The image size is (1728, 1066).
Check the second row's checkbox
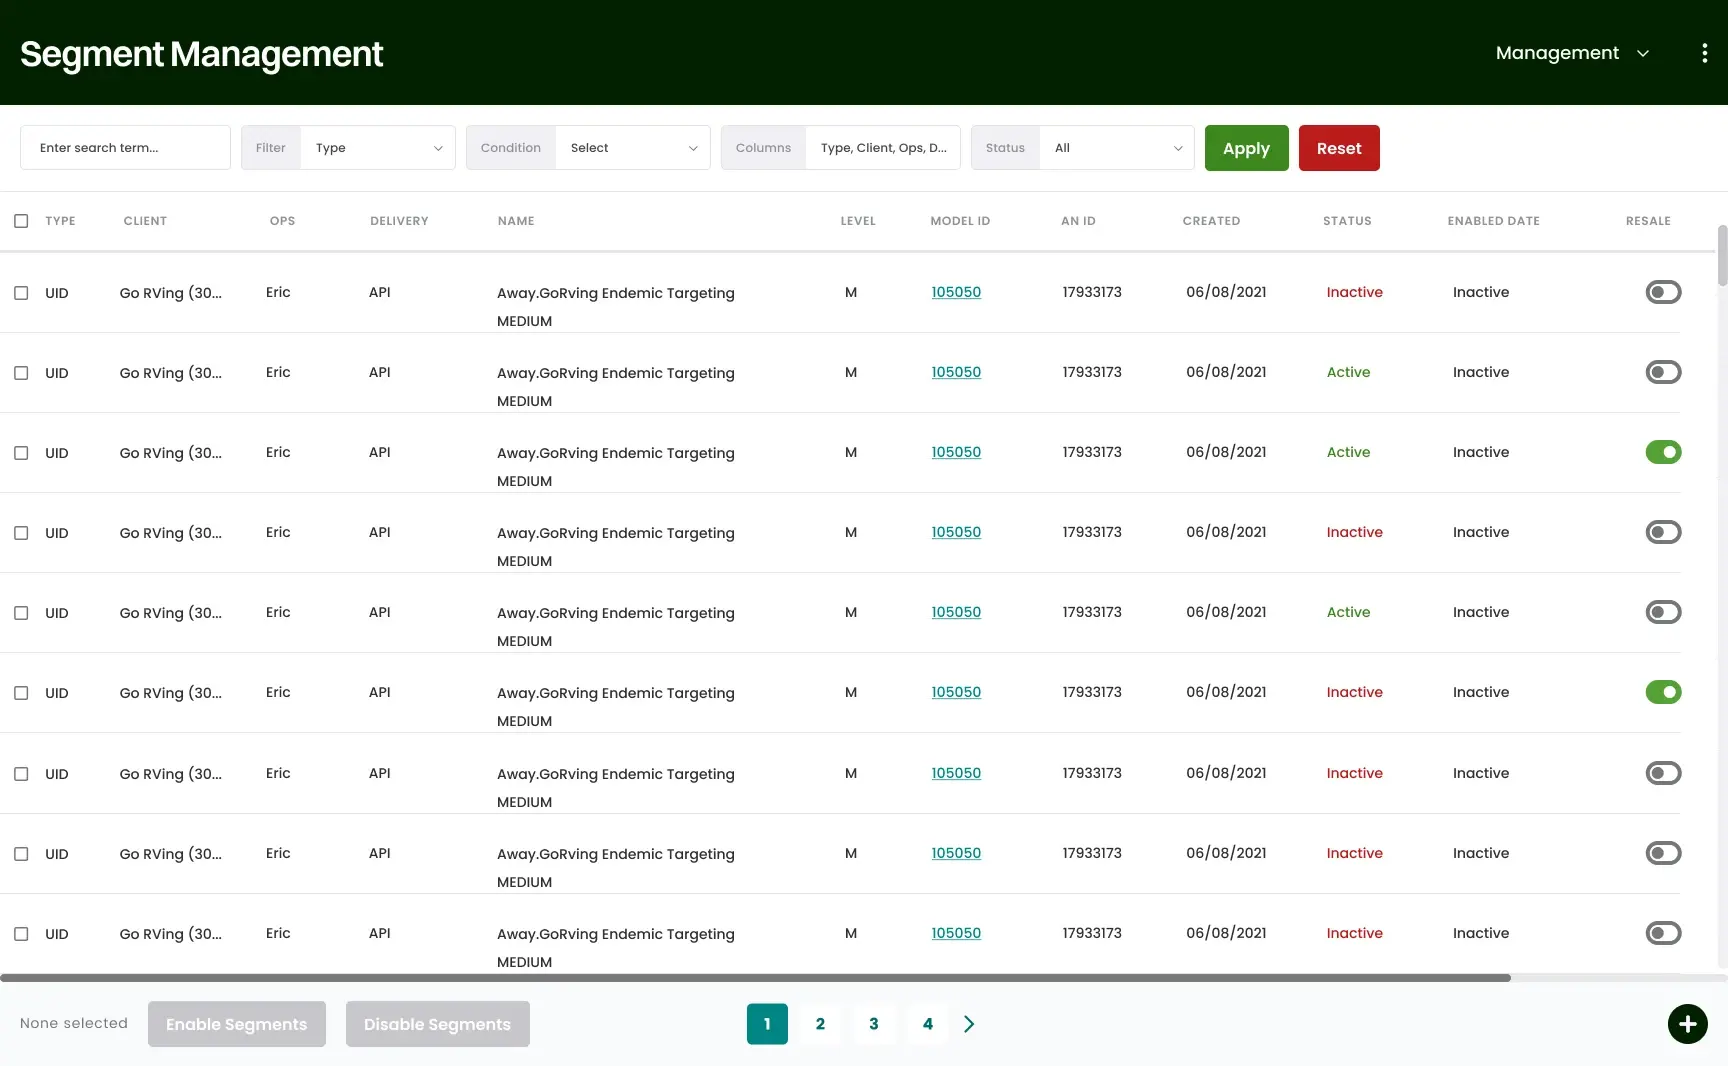click(x=21, y=373)
